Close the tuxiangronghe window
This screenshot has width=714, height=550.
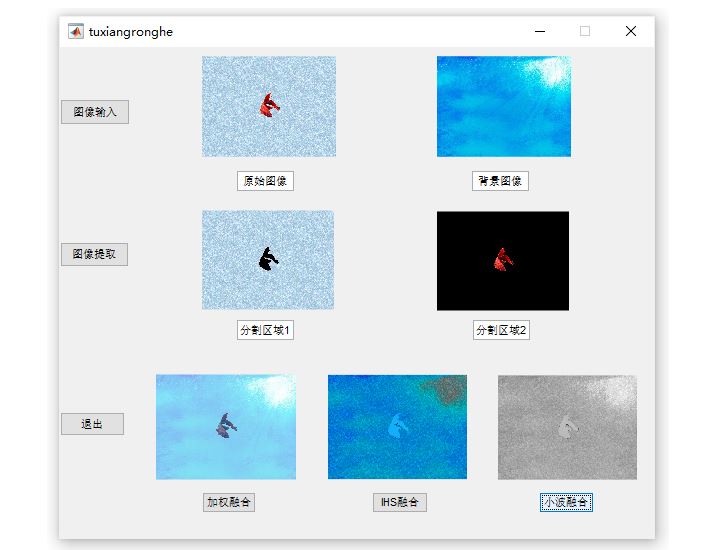631,31
